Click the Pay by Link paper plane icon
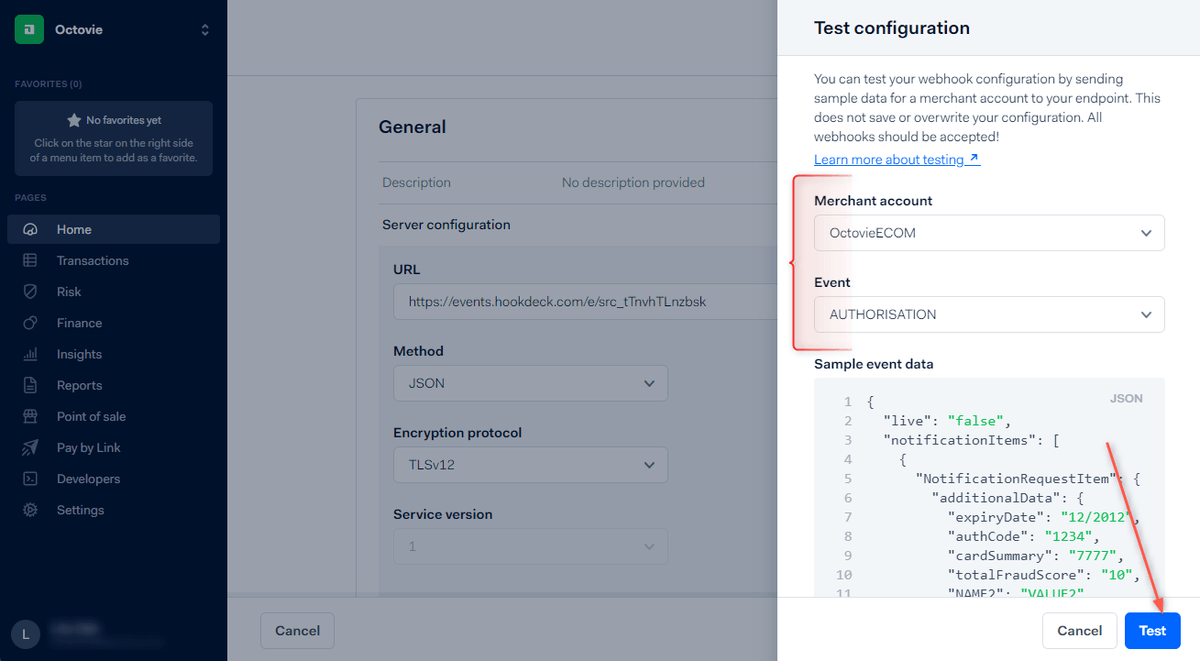1200x661 pixels. [x=30, y=447]
